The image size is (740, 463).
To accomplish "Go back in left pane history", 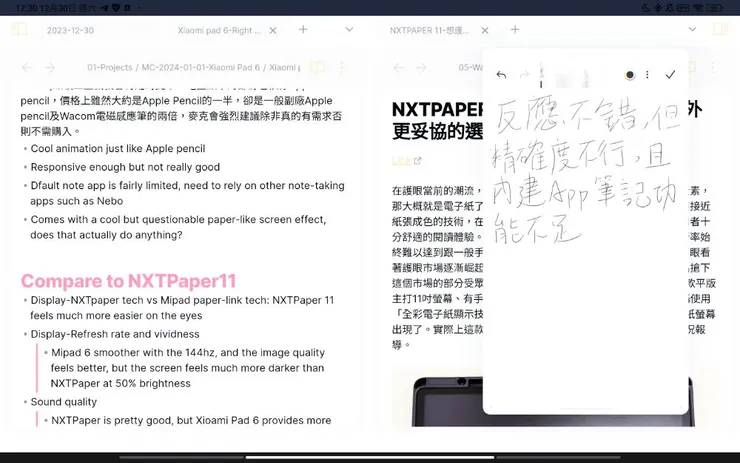I will (x=27, y=67).
